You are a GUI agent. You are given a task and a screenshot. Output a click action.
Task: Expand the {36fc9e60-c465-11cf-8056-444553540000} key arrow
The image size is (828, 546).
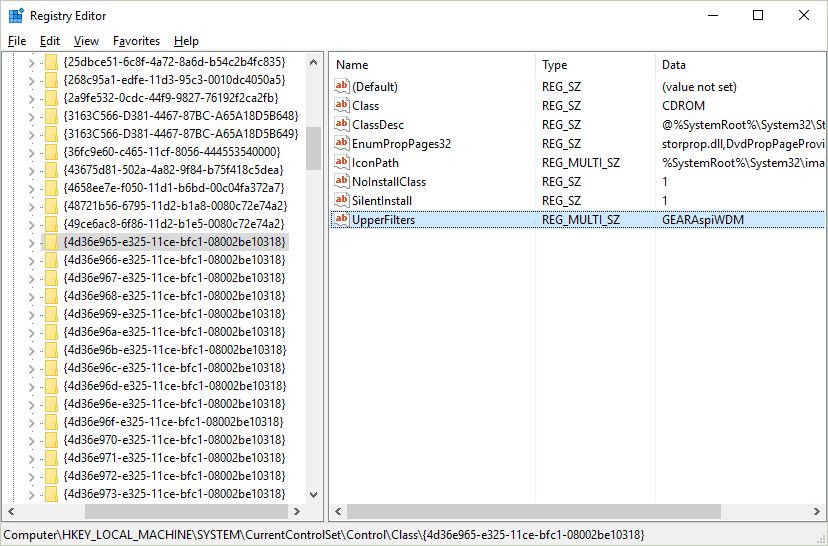tap(31, 152)
